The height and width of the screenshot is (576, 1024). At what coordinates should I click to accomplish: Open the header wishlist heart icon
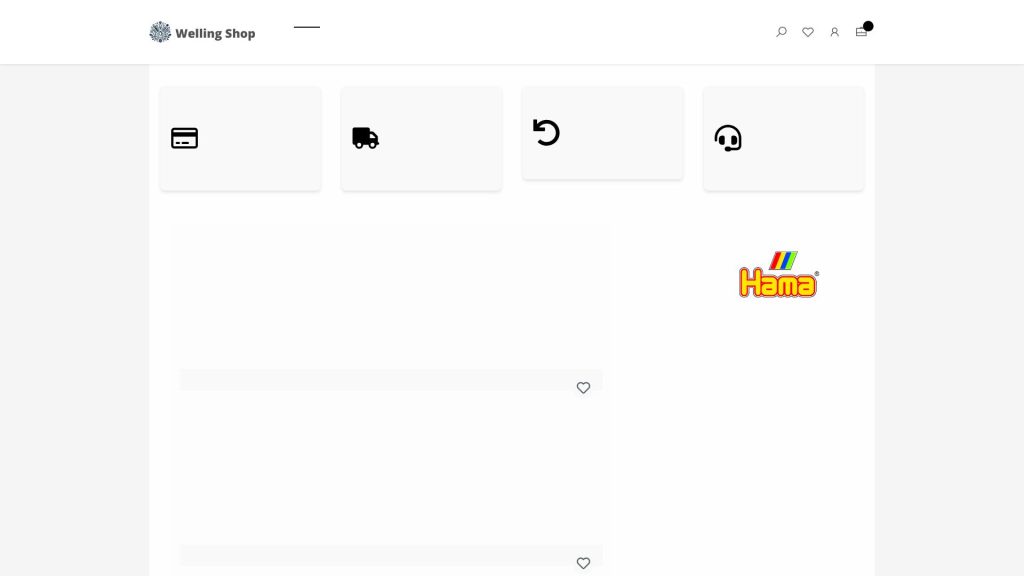808,32
